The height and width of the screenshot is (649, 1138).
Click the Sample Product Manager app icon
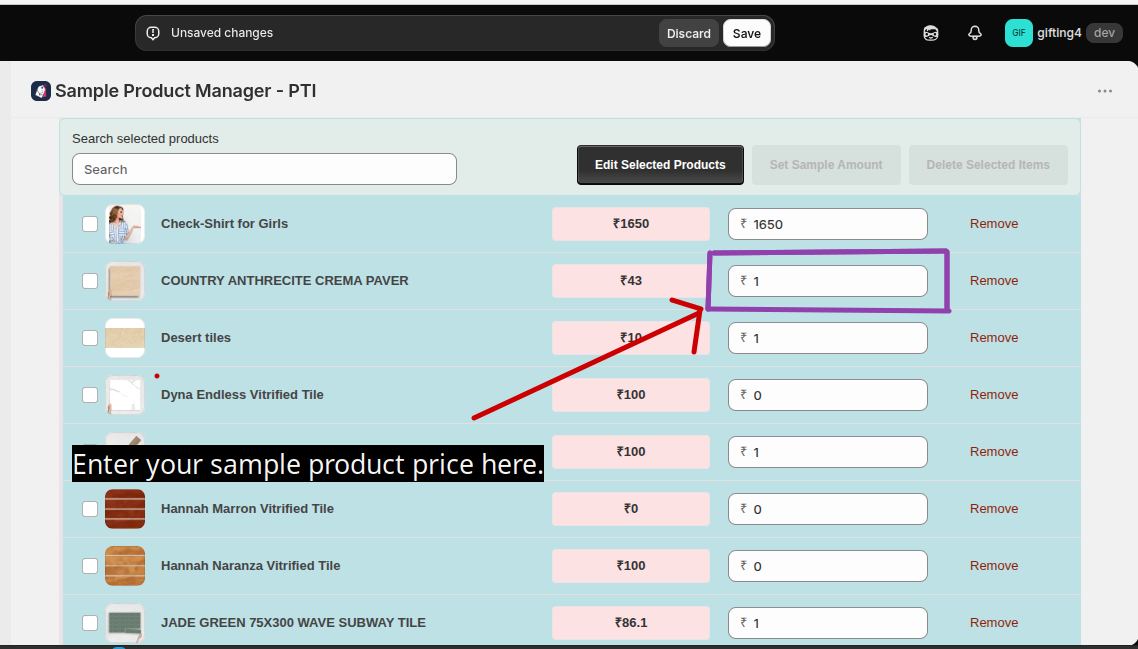coord(41,91)
